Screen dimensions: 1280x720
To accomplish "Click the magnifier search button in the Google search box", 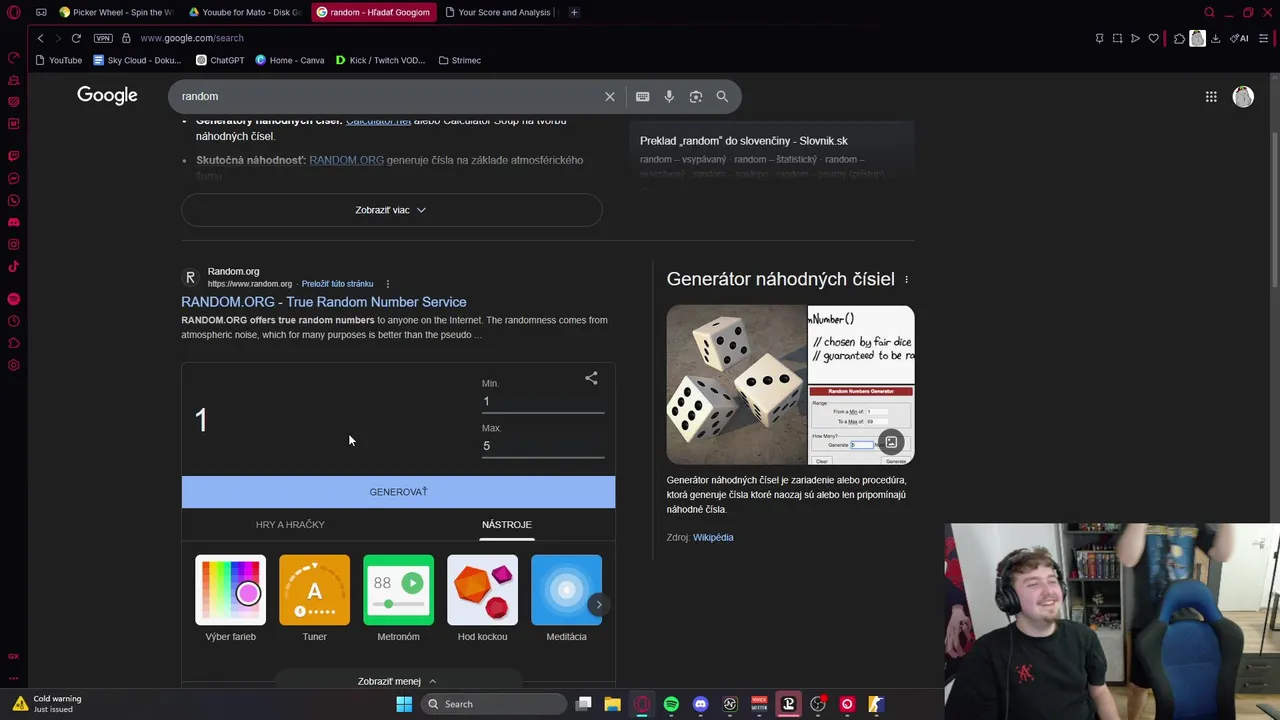I will pyautogui.click(x=722, y=96).
